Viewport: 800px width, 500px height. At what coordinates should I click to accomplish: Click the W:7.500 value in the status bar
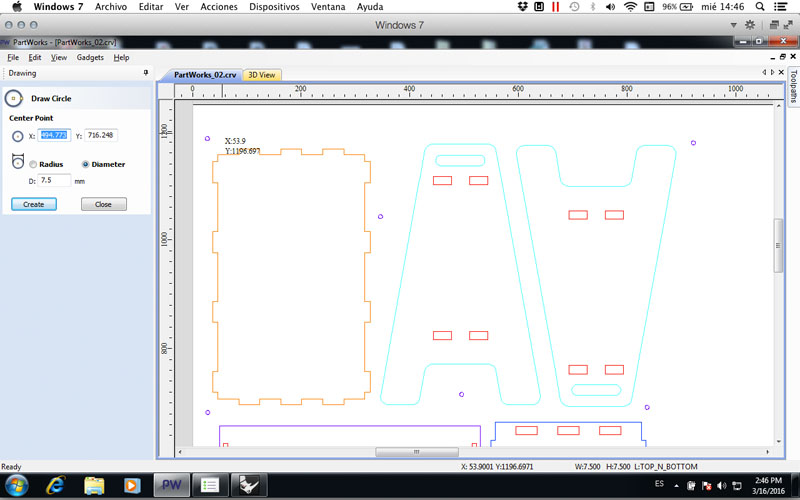587,466
